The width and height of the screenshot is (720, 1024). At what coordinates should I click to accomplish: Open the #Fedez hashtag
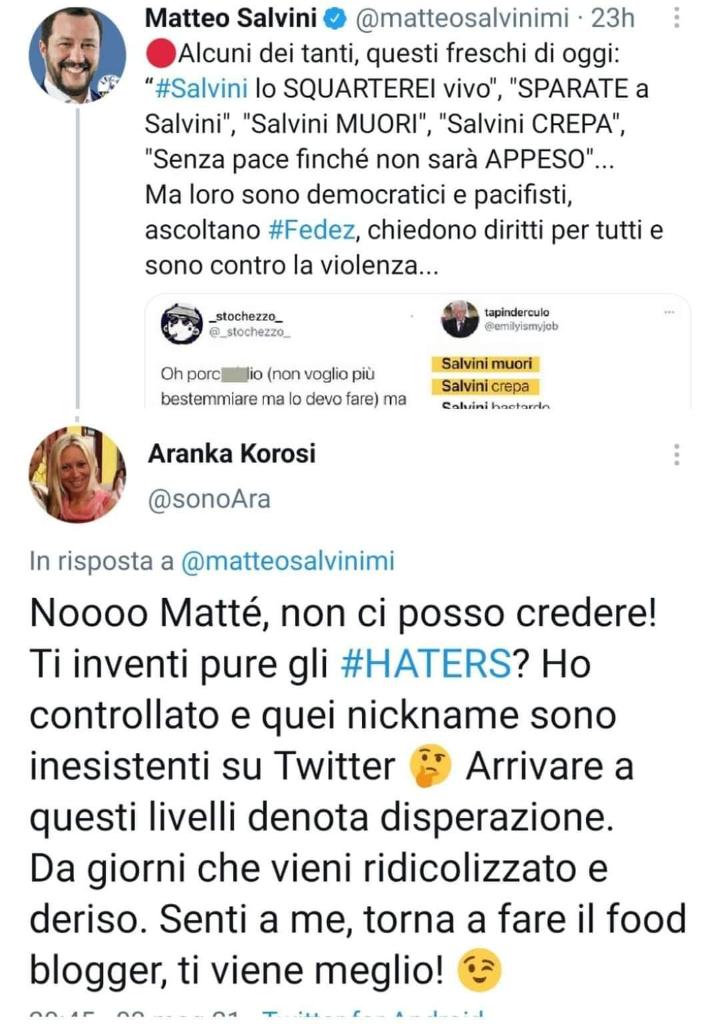point(312,229)
